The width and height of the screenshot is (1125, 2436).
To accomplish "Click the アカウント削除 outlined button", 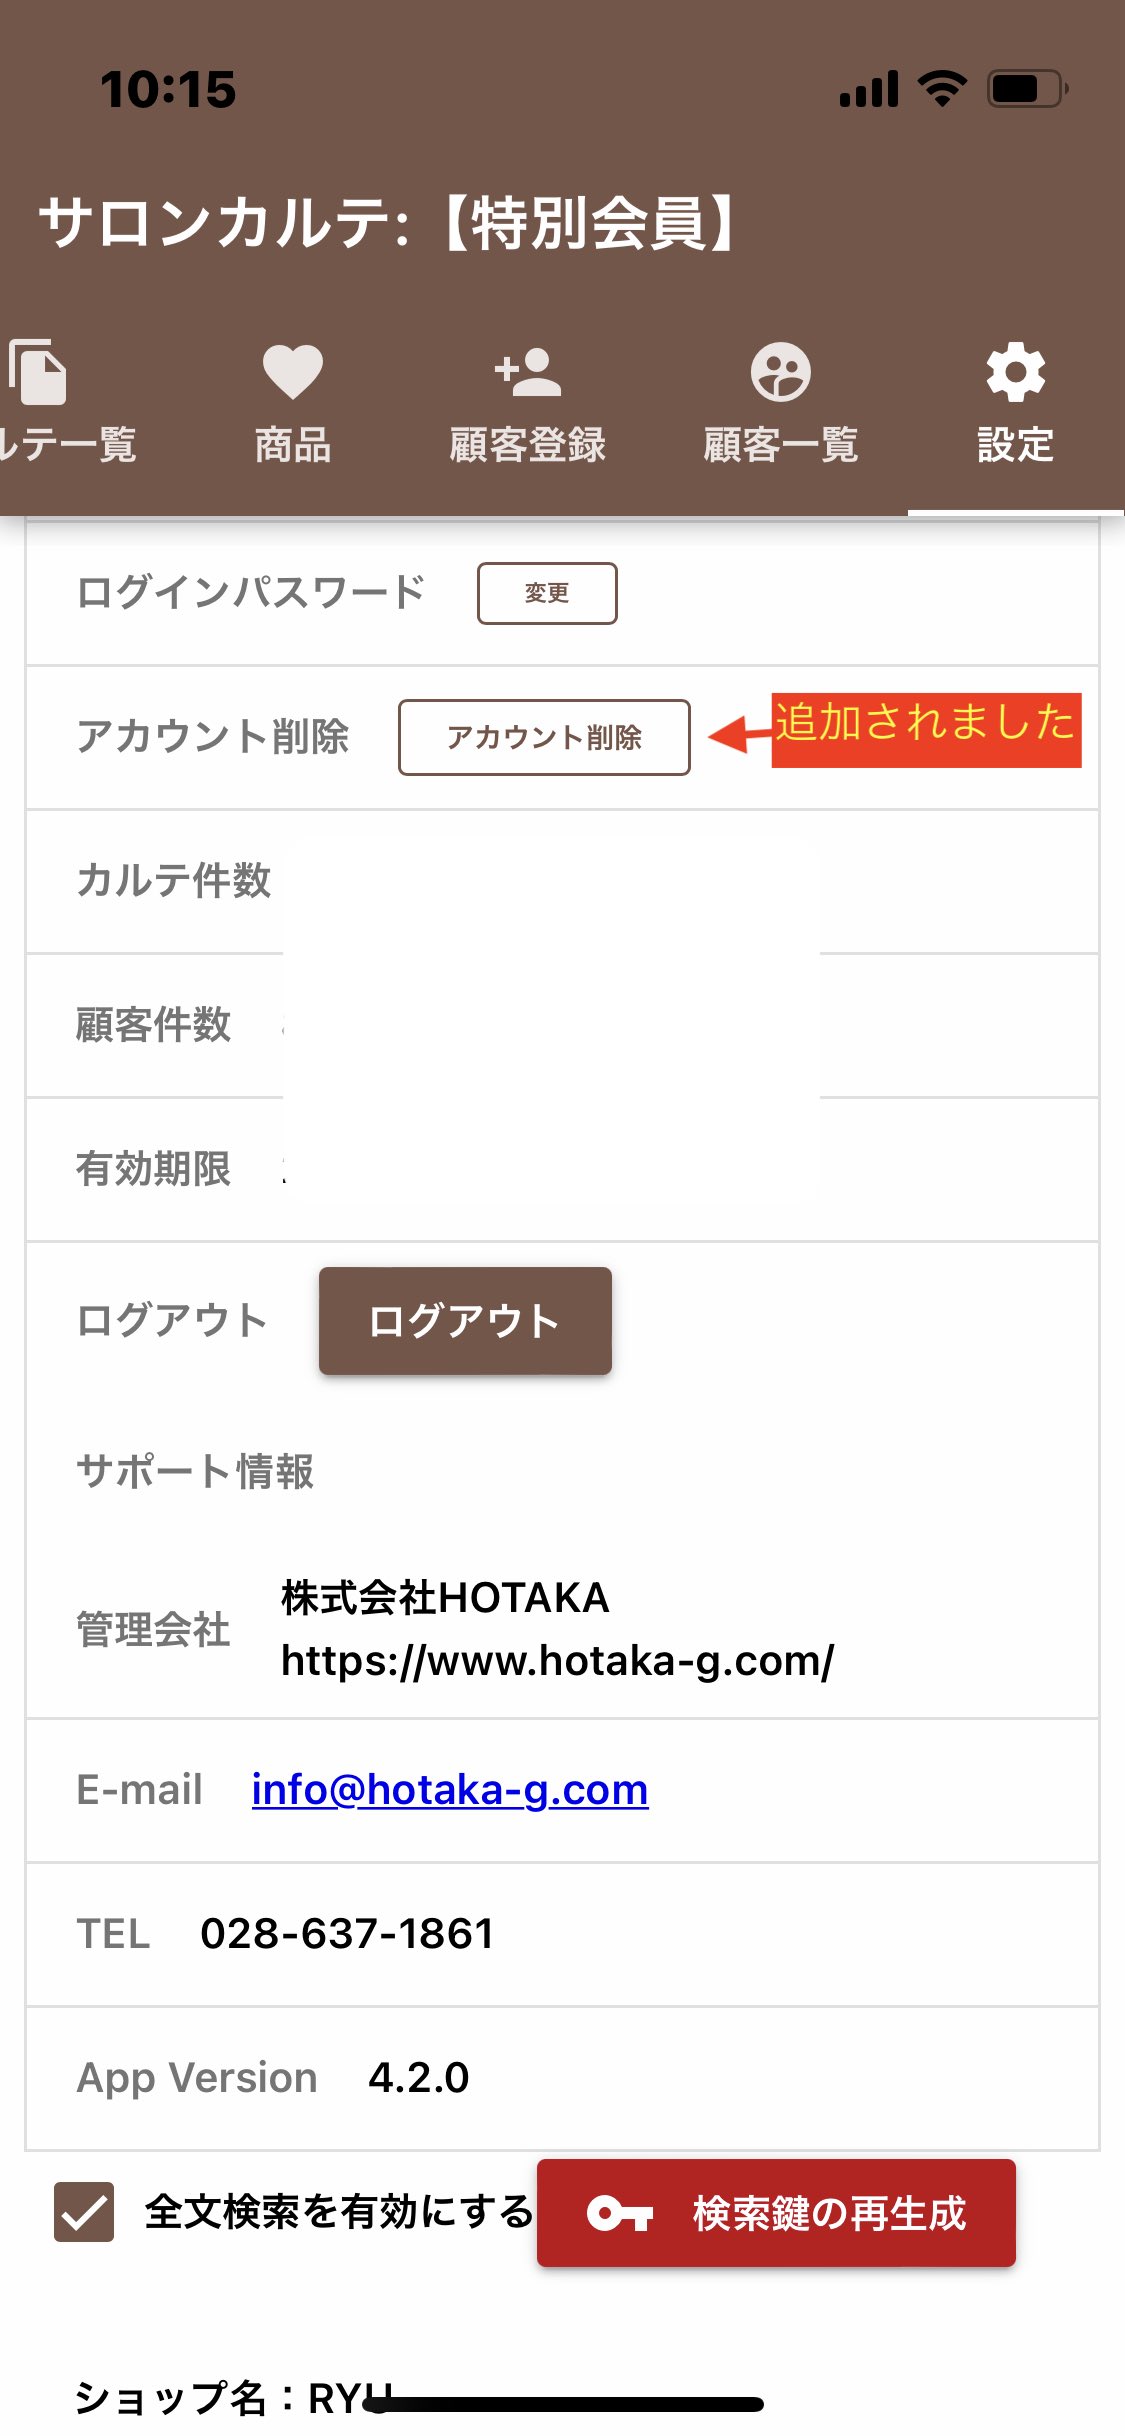I will (544, 737).
